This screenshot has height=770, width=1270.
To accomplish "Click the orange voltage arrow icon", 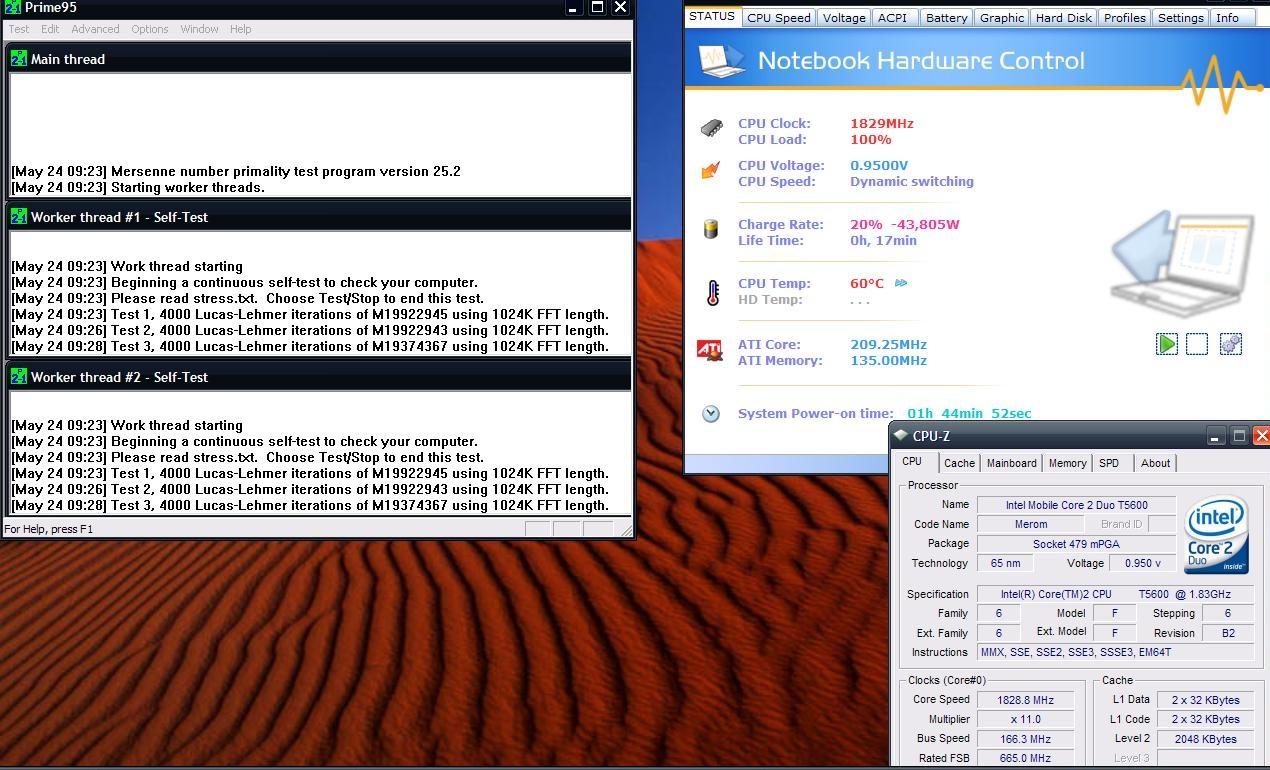I will [x=711, y=171].
